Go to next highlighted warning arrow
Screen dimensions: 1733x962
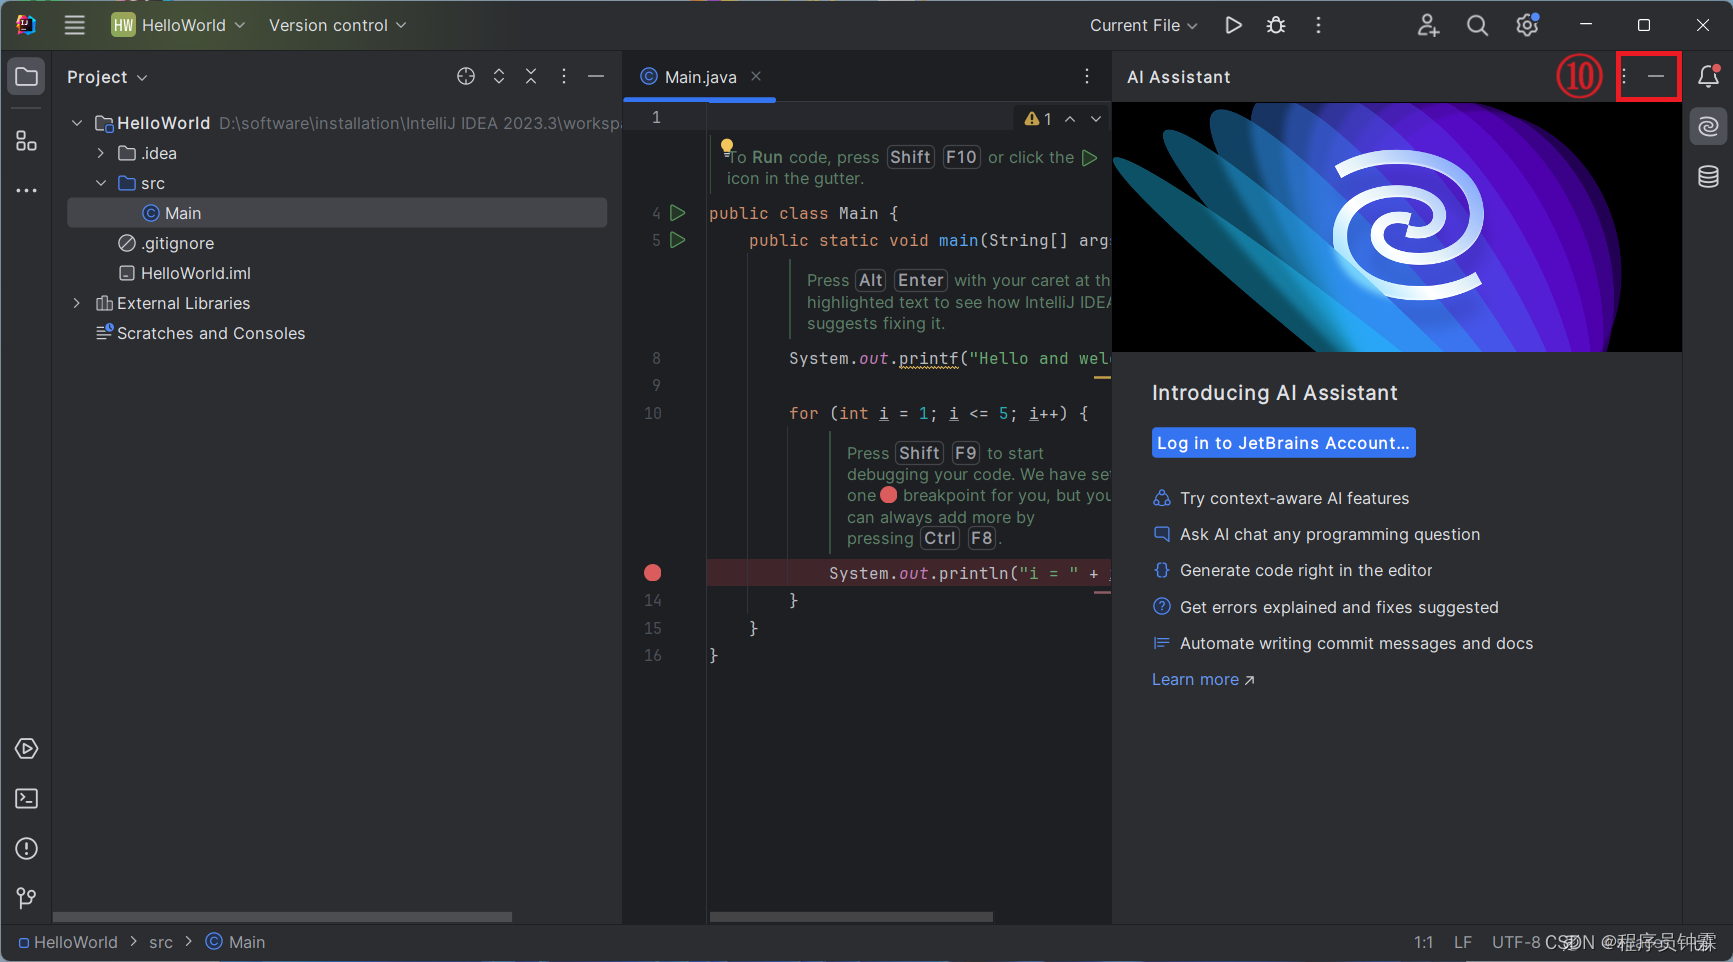click(1096, 119)
